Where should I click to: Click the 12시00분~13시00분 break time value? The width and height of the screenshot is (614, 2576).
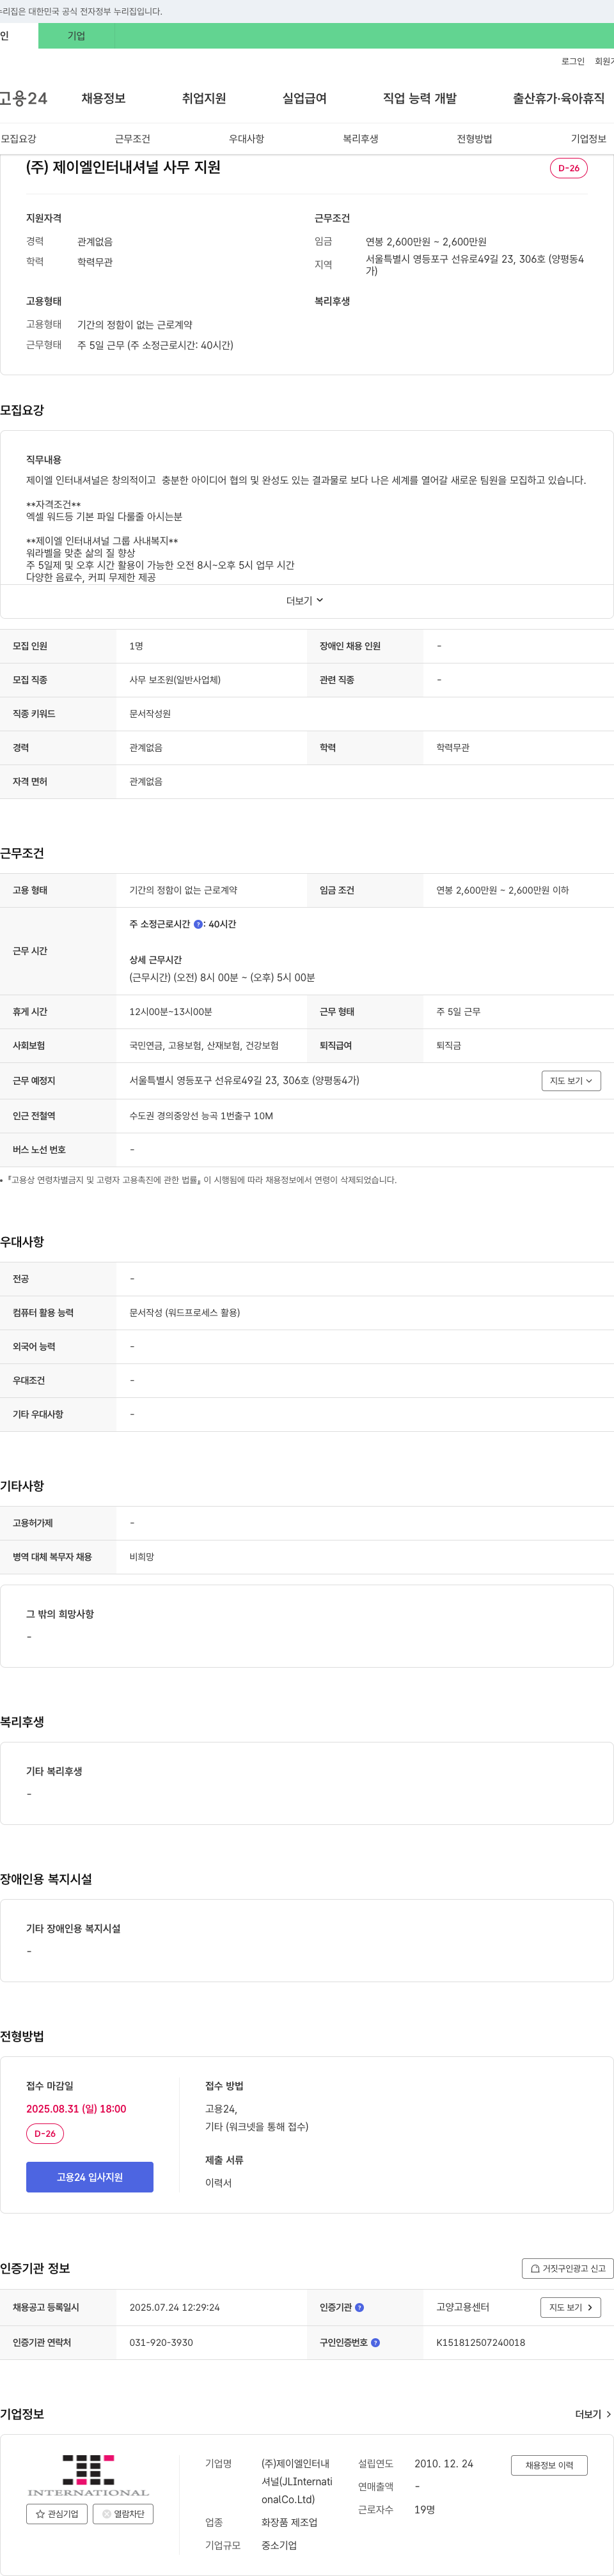tap(170, 1012)
